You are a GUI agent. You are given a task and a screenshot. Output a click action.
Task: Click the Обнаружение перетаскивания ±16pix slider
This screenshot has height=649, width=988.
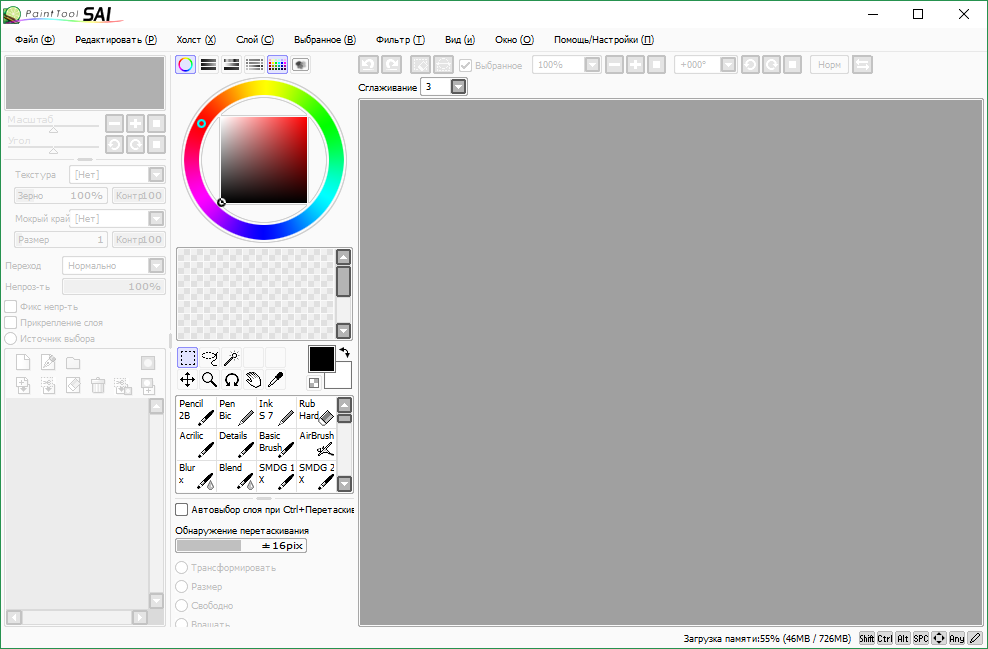pyautogui.click(x=241, y=546)
